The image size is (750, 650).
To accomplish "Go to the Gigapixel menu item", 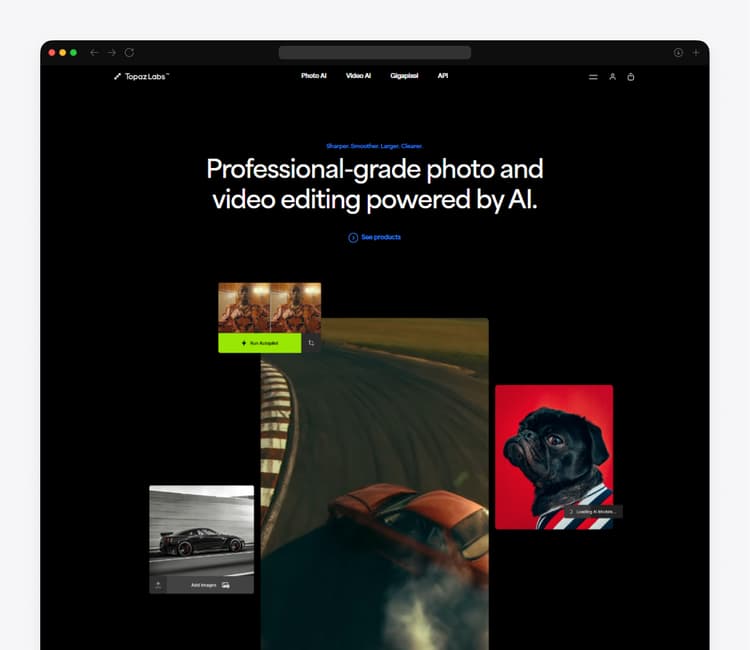I will click(404, 76).
